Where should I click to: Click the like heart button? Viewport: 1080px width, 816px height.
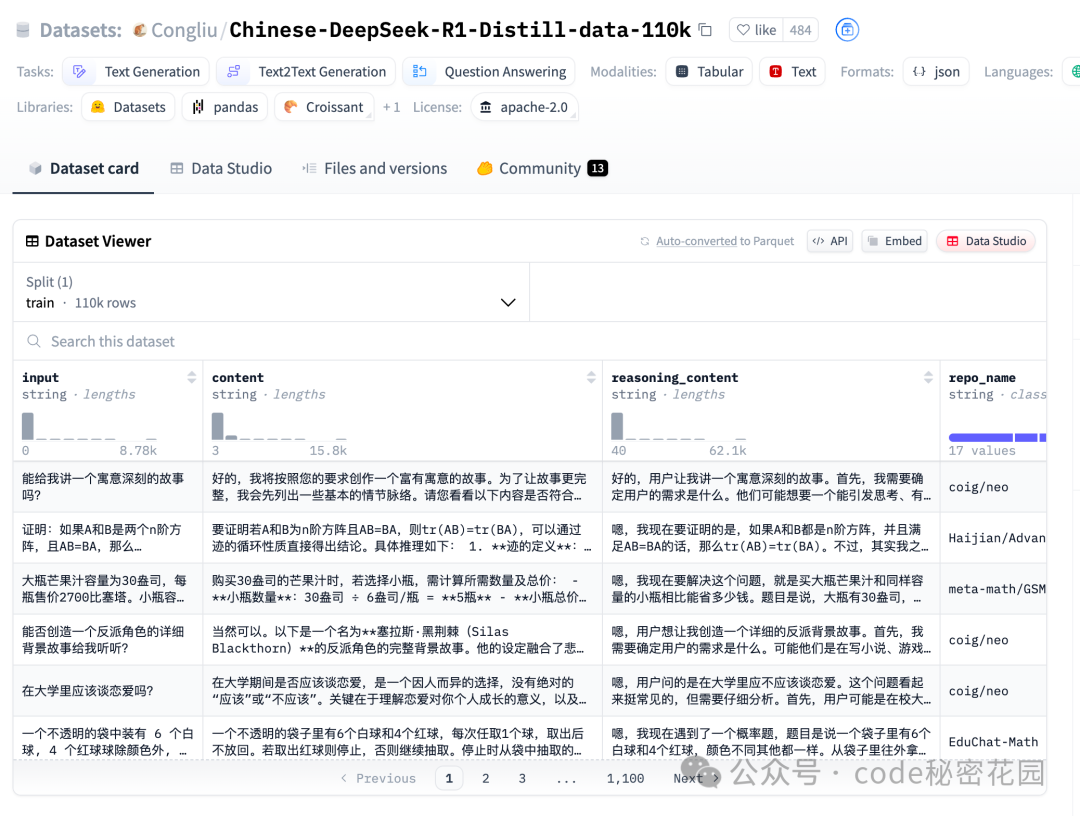click(x=756, y=30)
